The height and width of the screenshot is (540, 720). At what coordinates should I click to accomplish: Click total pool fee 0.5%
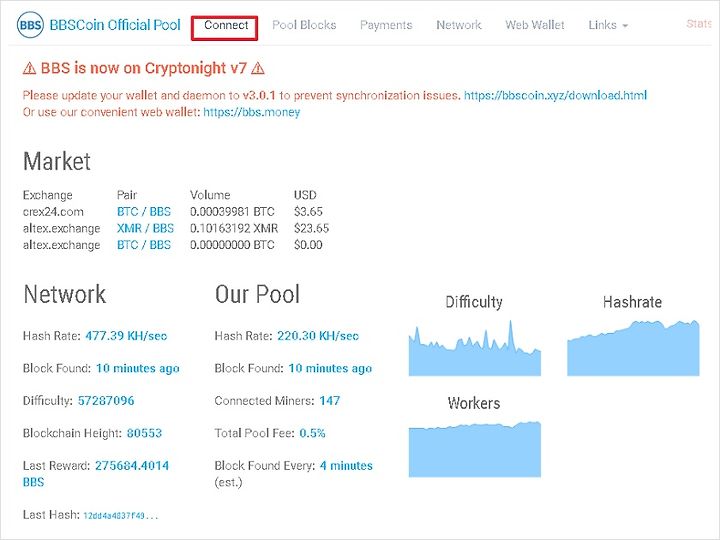[312, 433]
